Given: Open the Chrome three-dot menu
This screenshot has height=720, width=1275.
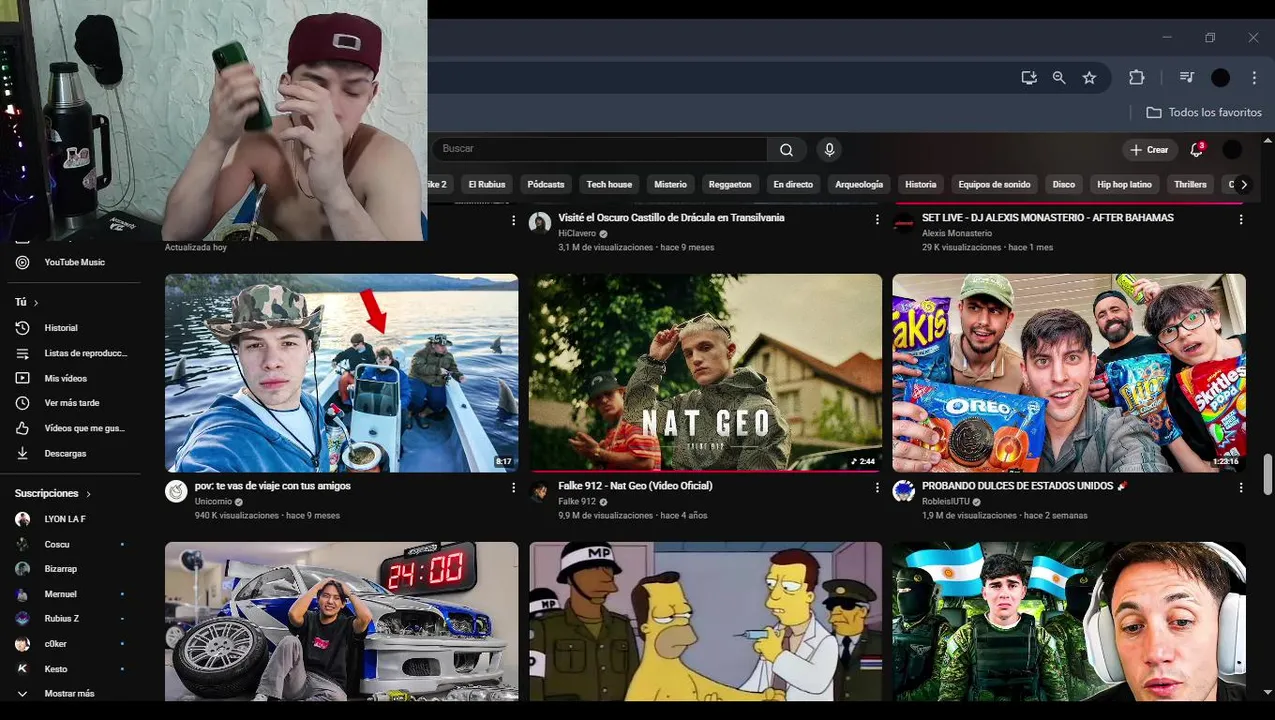Looking at the screenshot, I should pyautogui.click(x=1254, y=78).
